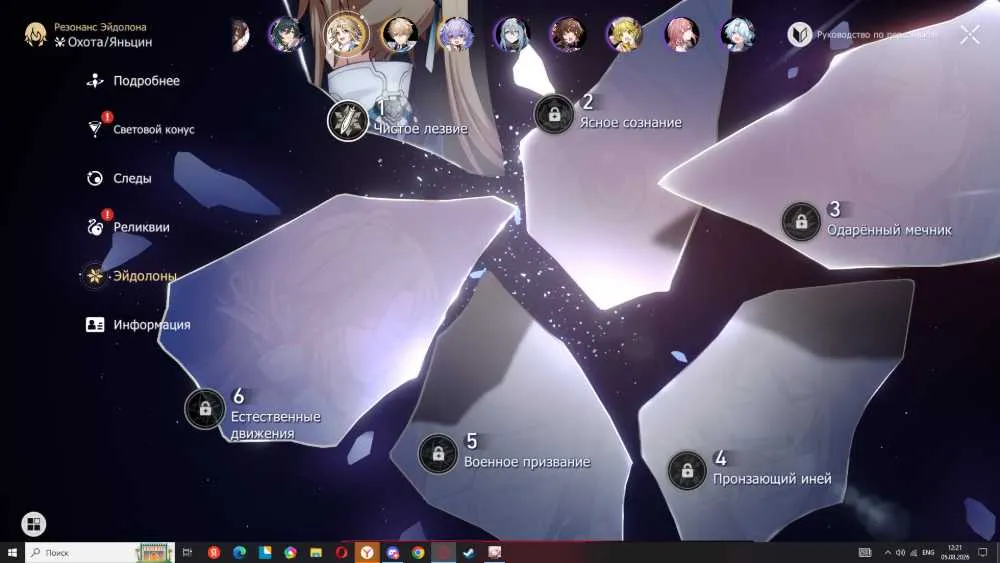Screen dimensions: 1000x563
Task: Click the Яньцин portrait icon at top-left
Action: click(x=36, y=34)
